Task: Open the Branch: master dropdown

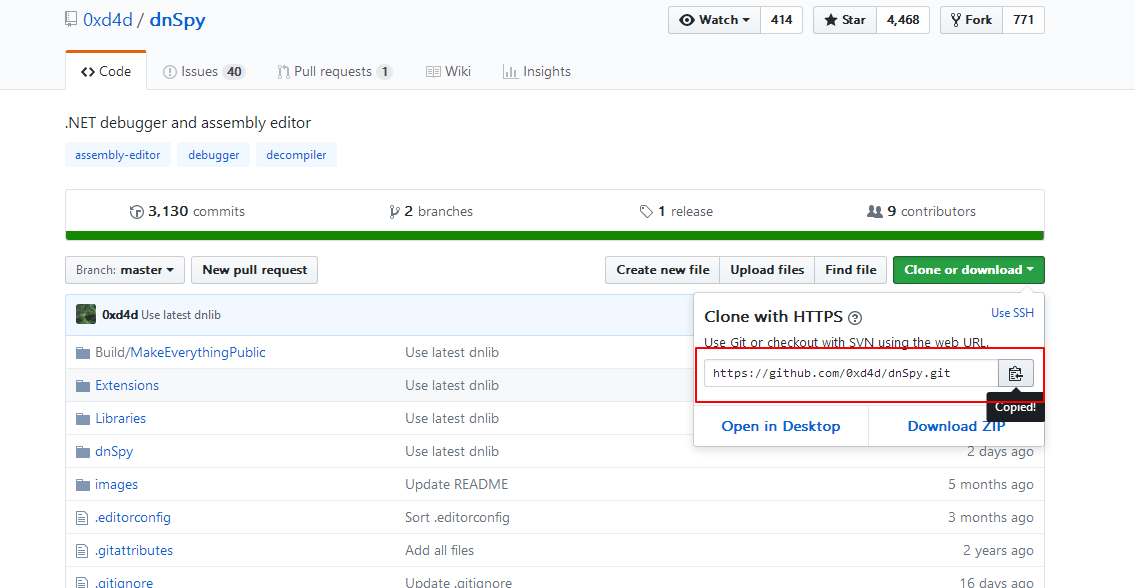Action: [x=125, y=270]
